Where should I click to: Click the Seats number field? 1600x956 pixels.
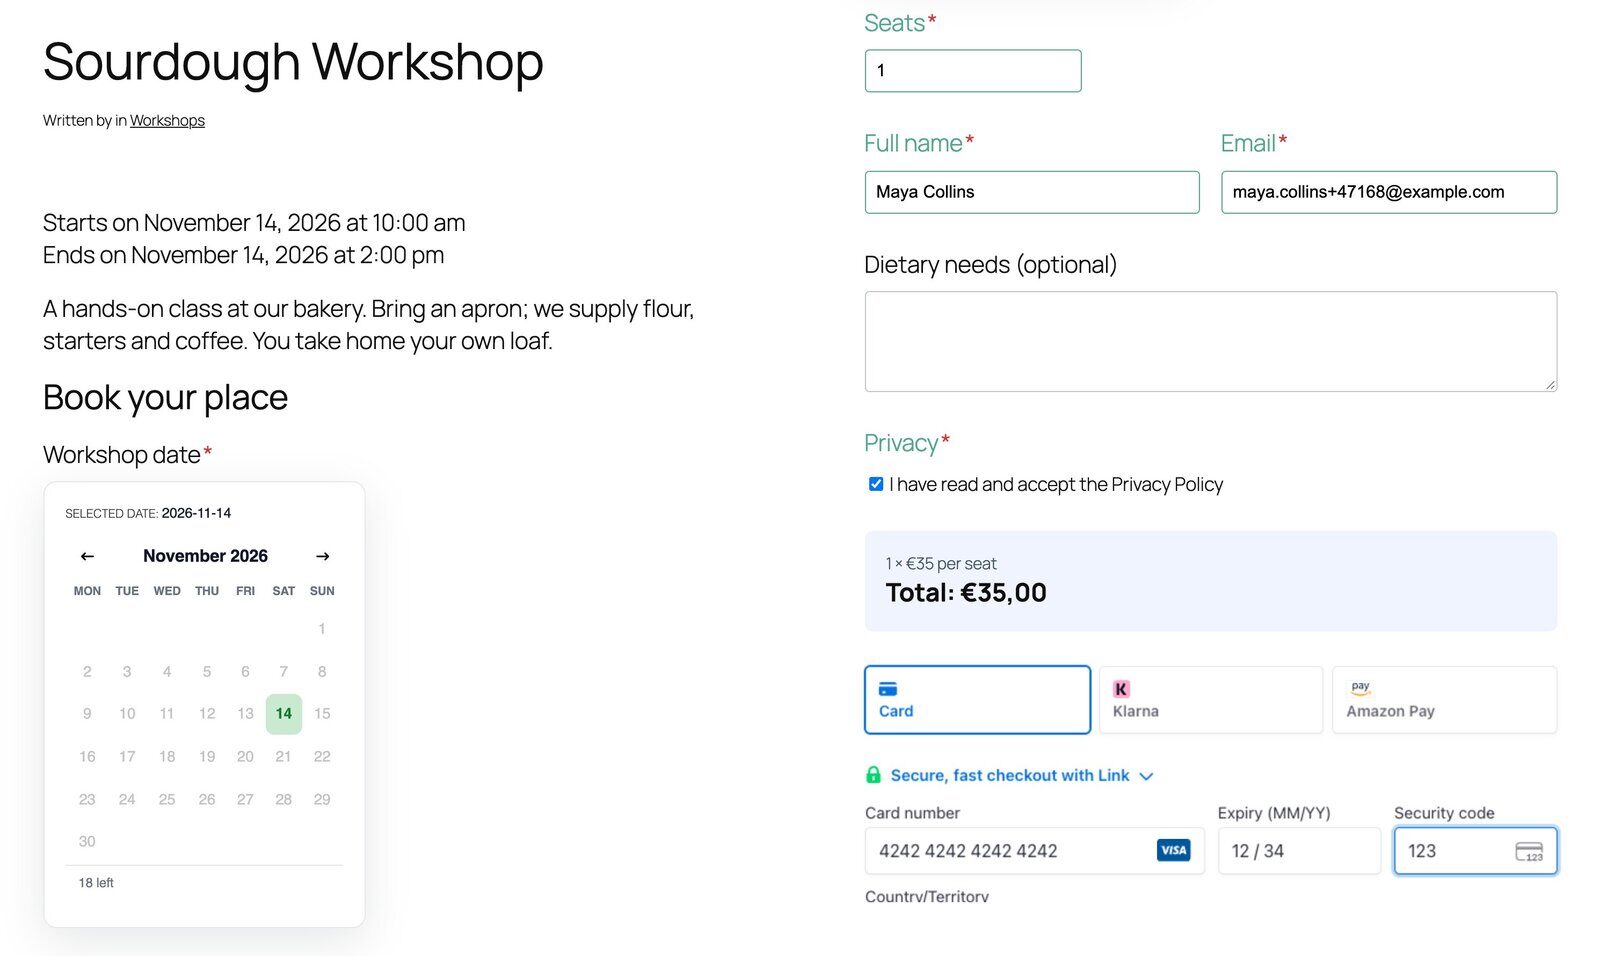(973, 71)
